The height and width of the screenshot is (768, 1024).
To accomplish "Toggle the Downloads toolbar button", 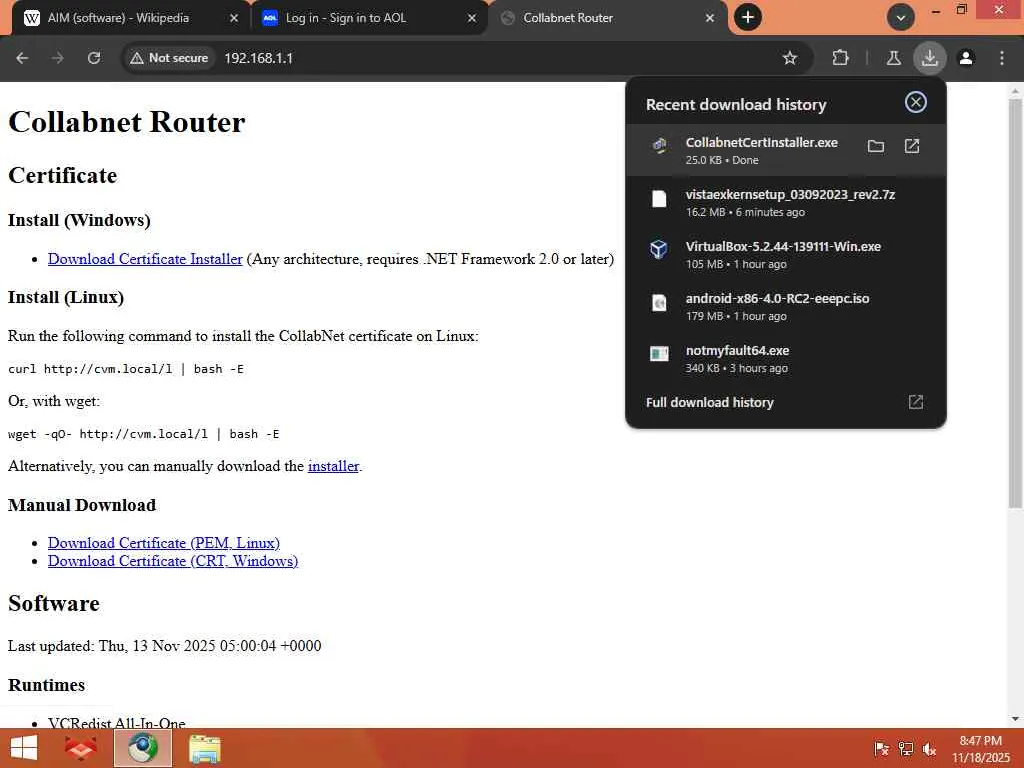I will coord(930,58).
